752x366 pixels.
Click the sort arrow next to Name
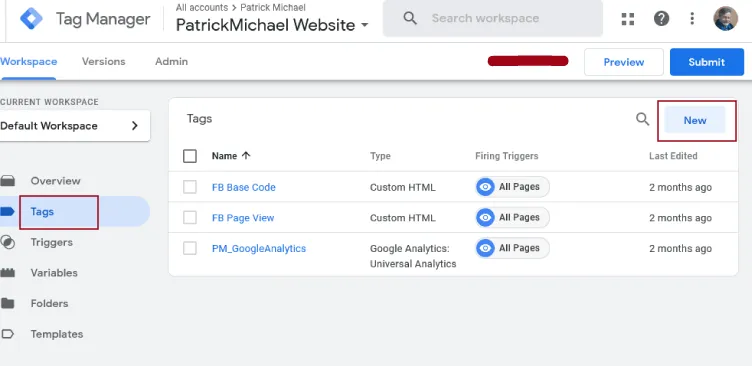click(x=246, y=155)
